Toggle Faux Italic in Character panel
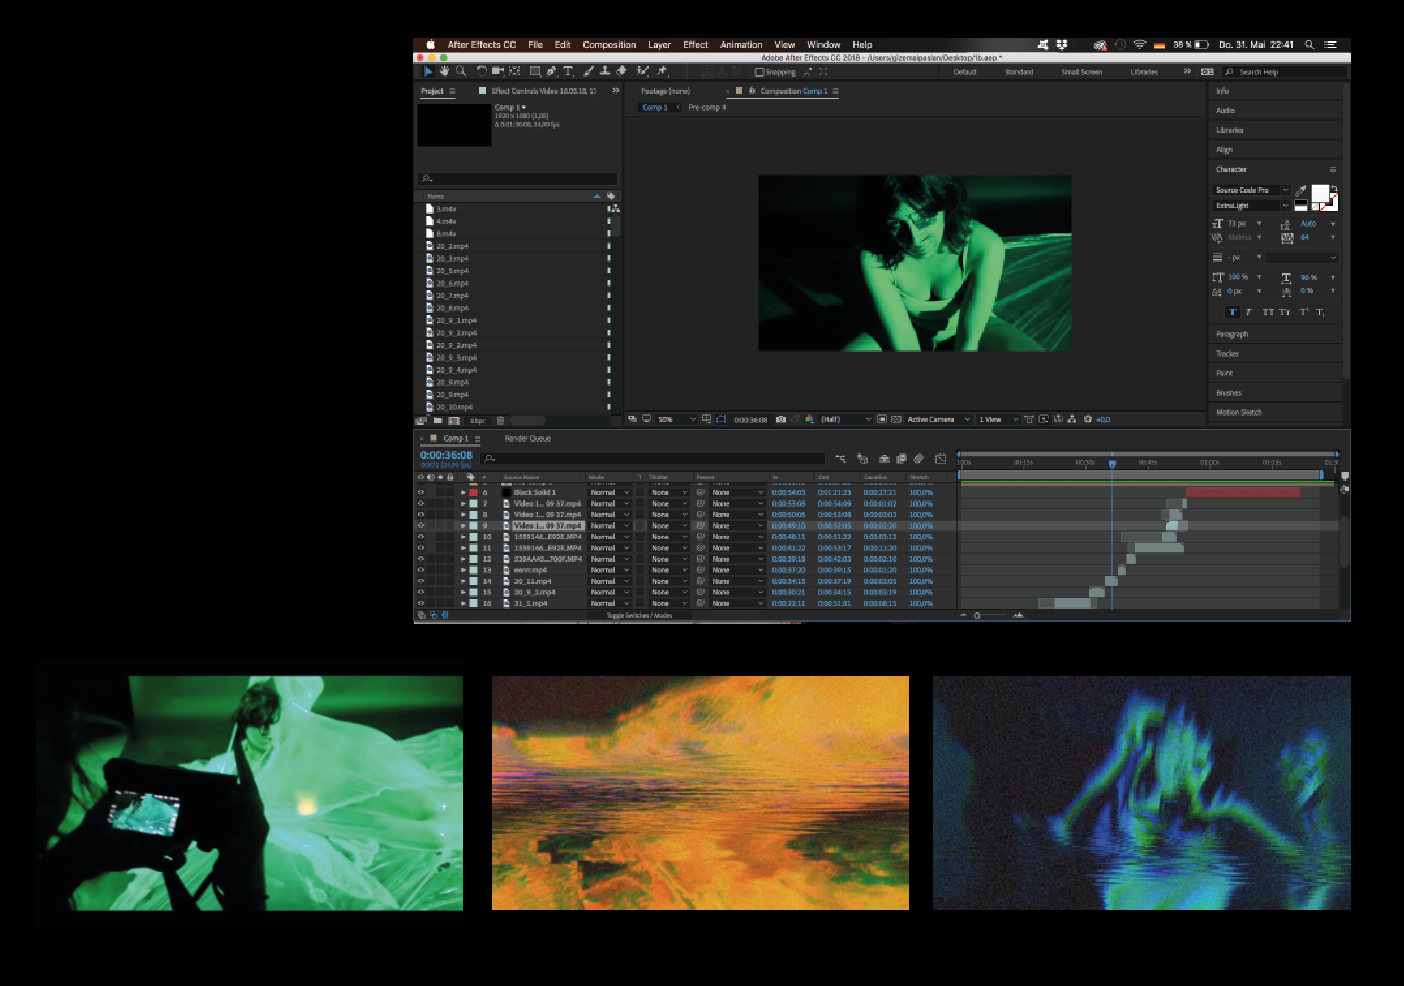Screen dimensions: 1404x986 [x=1248, y=312]
